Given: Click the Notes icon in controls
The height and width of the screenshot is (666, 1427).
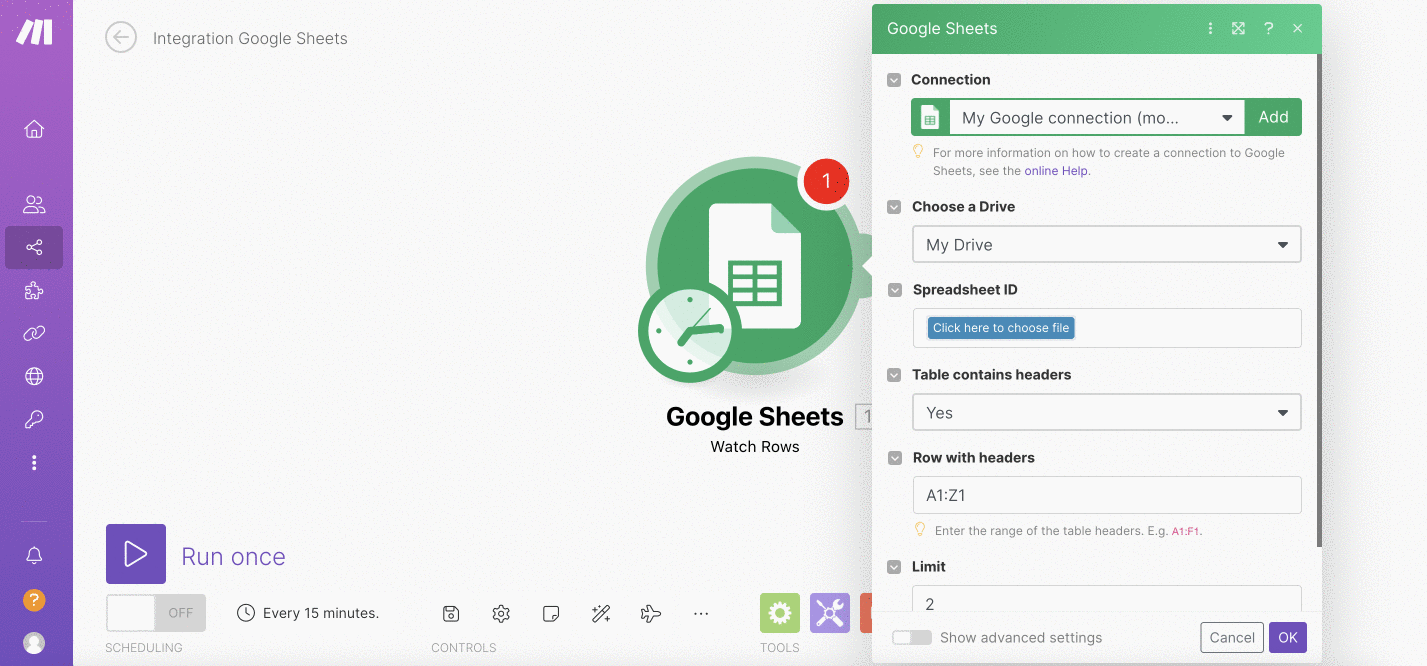Looking at the screenshot, I should coord(551,614).
